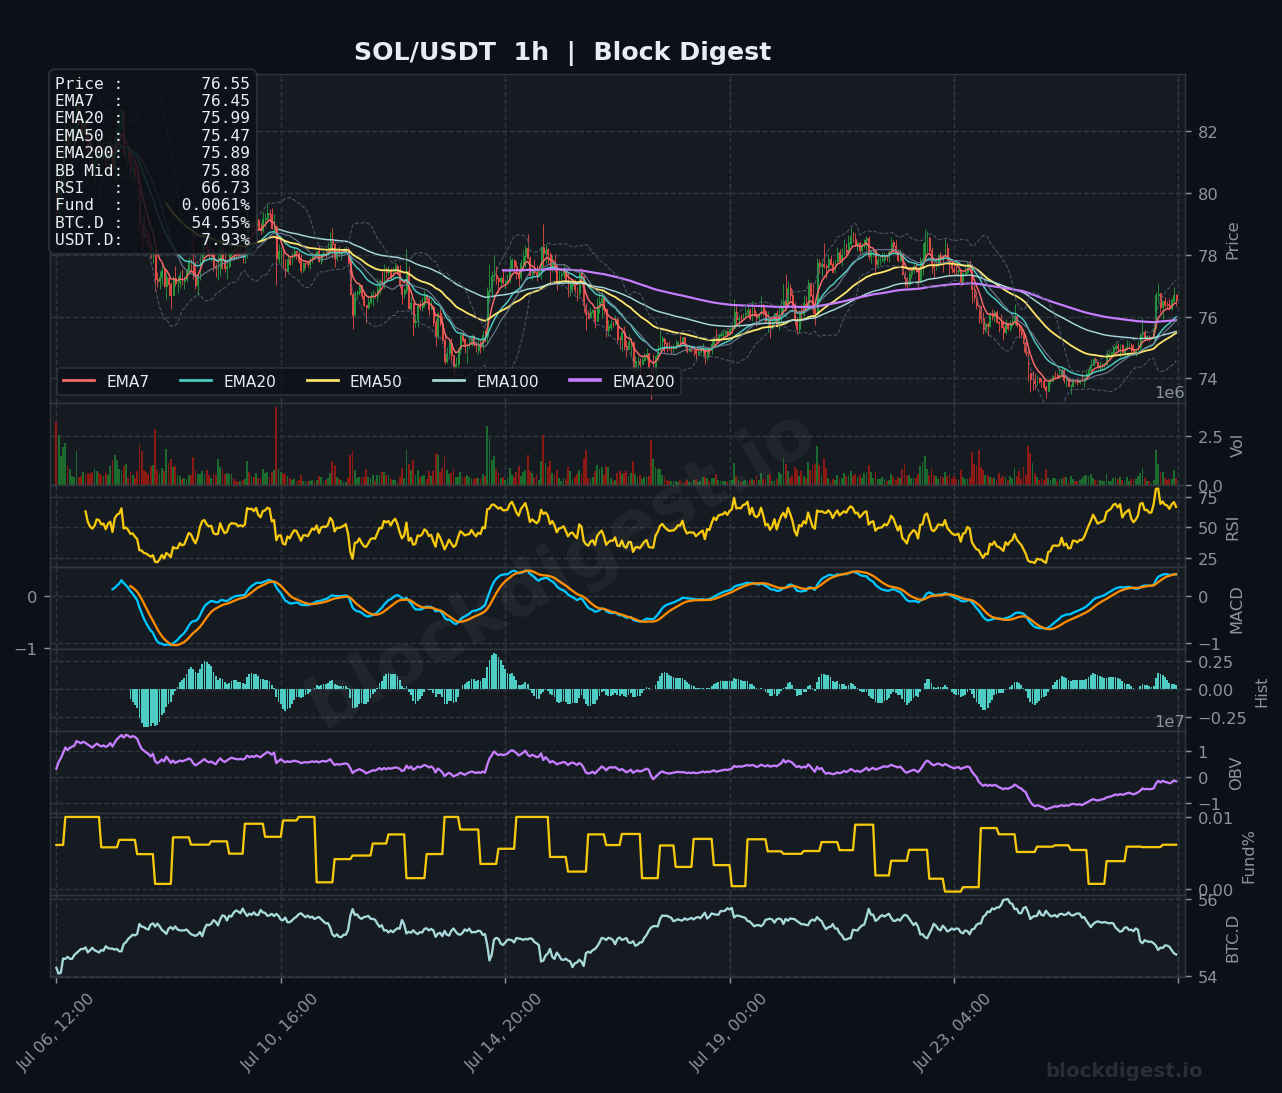Select the EMA7 legend entry
Screen dimensions: 1282x1093
point(106,381)
